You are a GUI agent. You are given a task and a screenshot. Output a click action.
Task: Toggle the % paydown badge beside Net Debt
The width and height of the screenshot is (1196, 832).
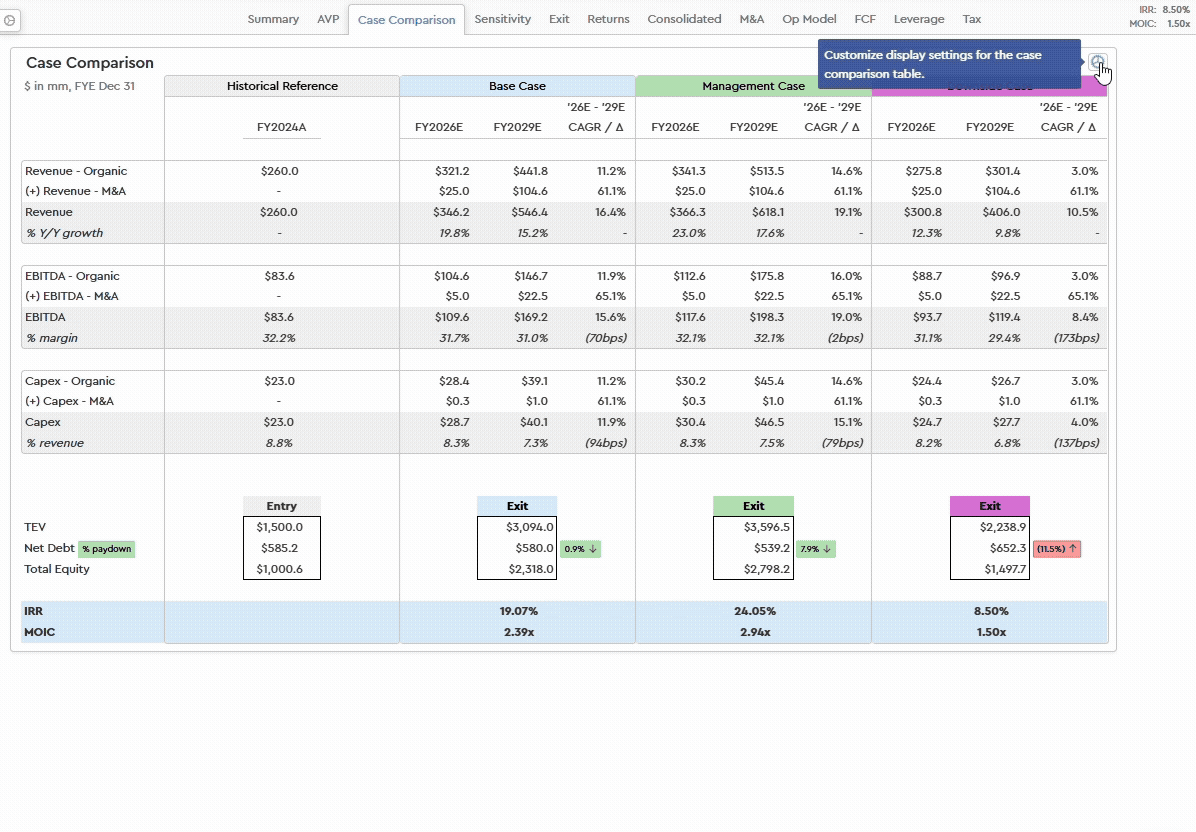106,548
